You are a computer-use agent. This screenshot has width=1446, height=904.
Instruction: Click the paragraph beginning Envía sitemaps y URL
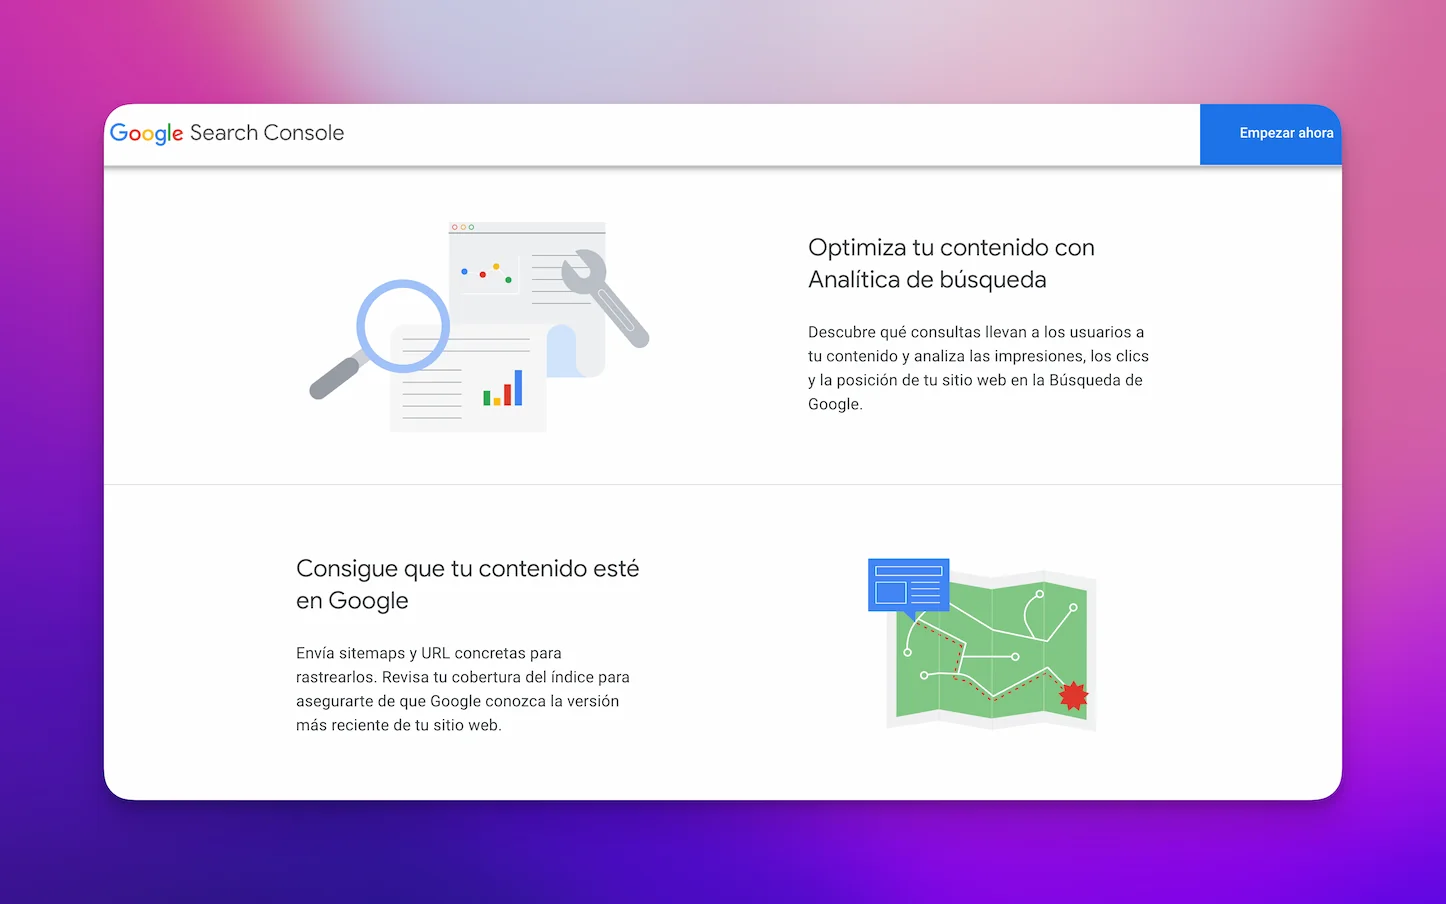(463, 689)
